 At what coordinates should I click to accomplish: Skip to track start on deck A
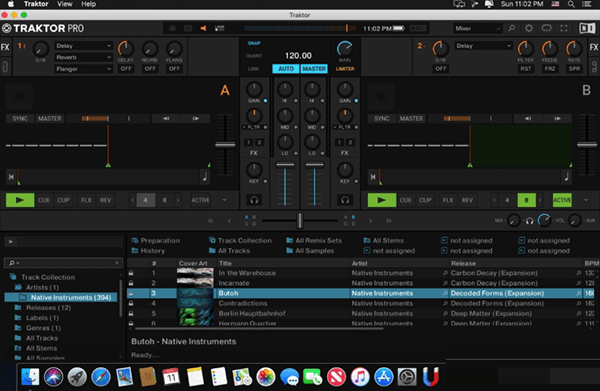tap(11, 177)
